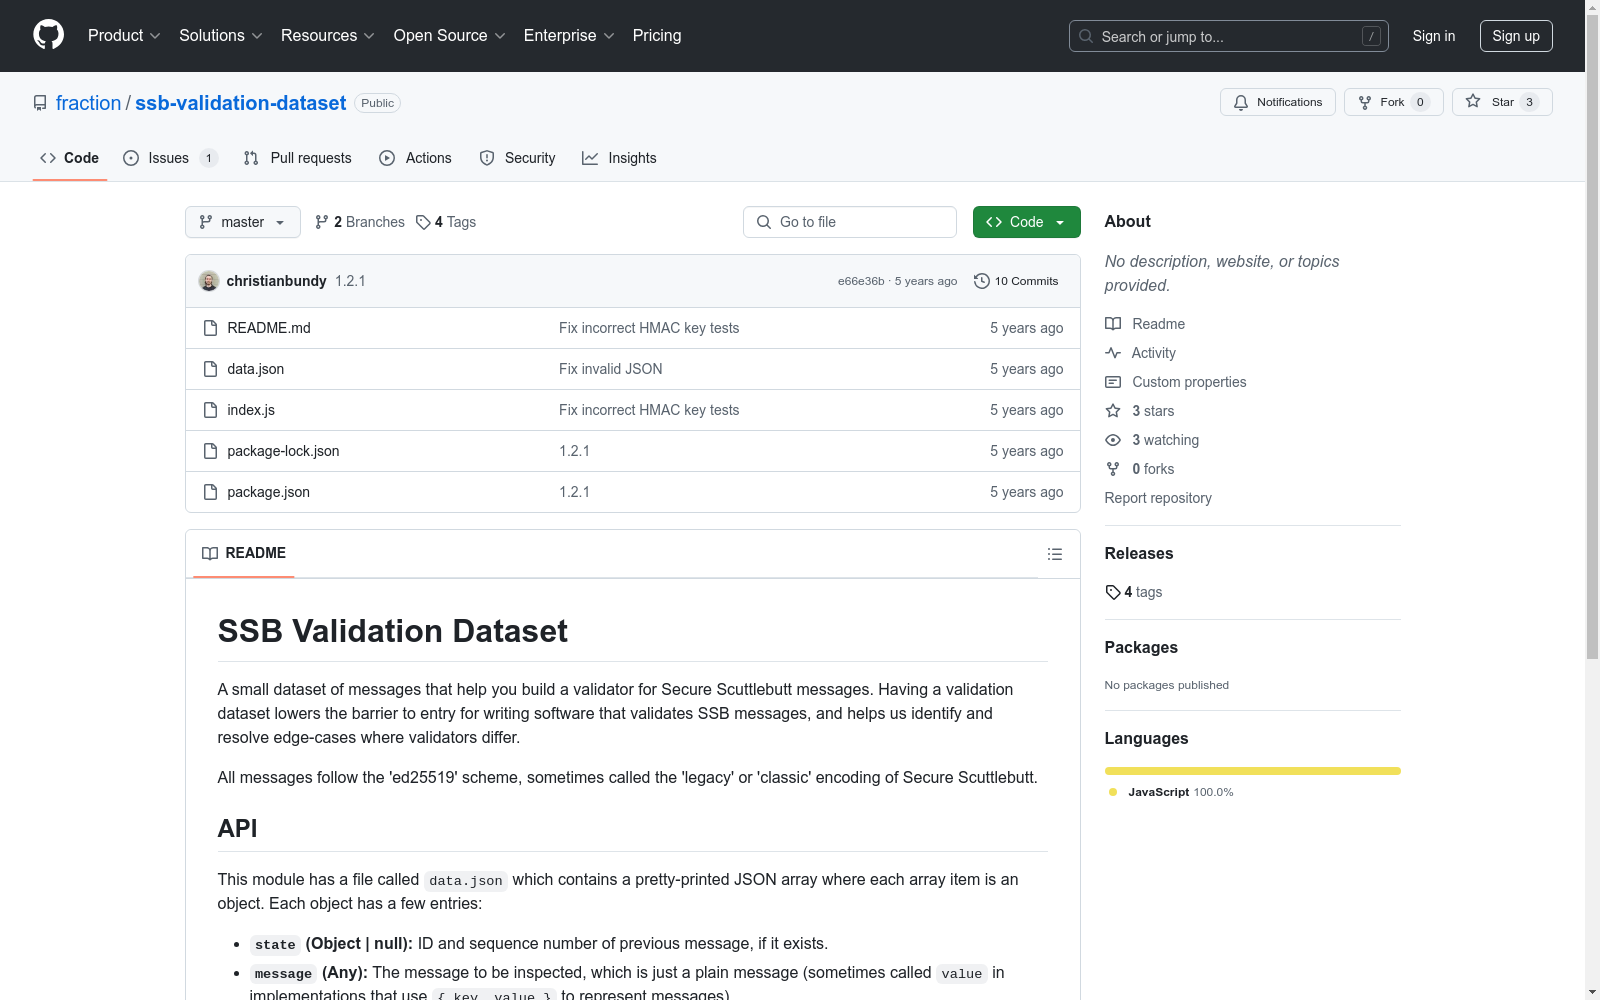Click the branch icon next to 2 Branches
This screenshot has width=1600, height=1000.
[322, 222]
